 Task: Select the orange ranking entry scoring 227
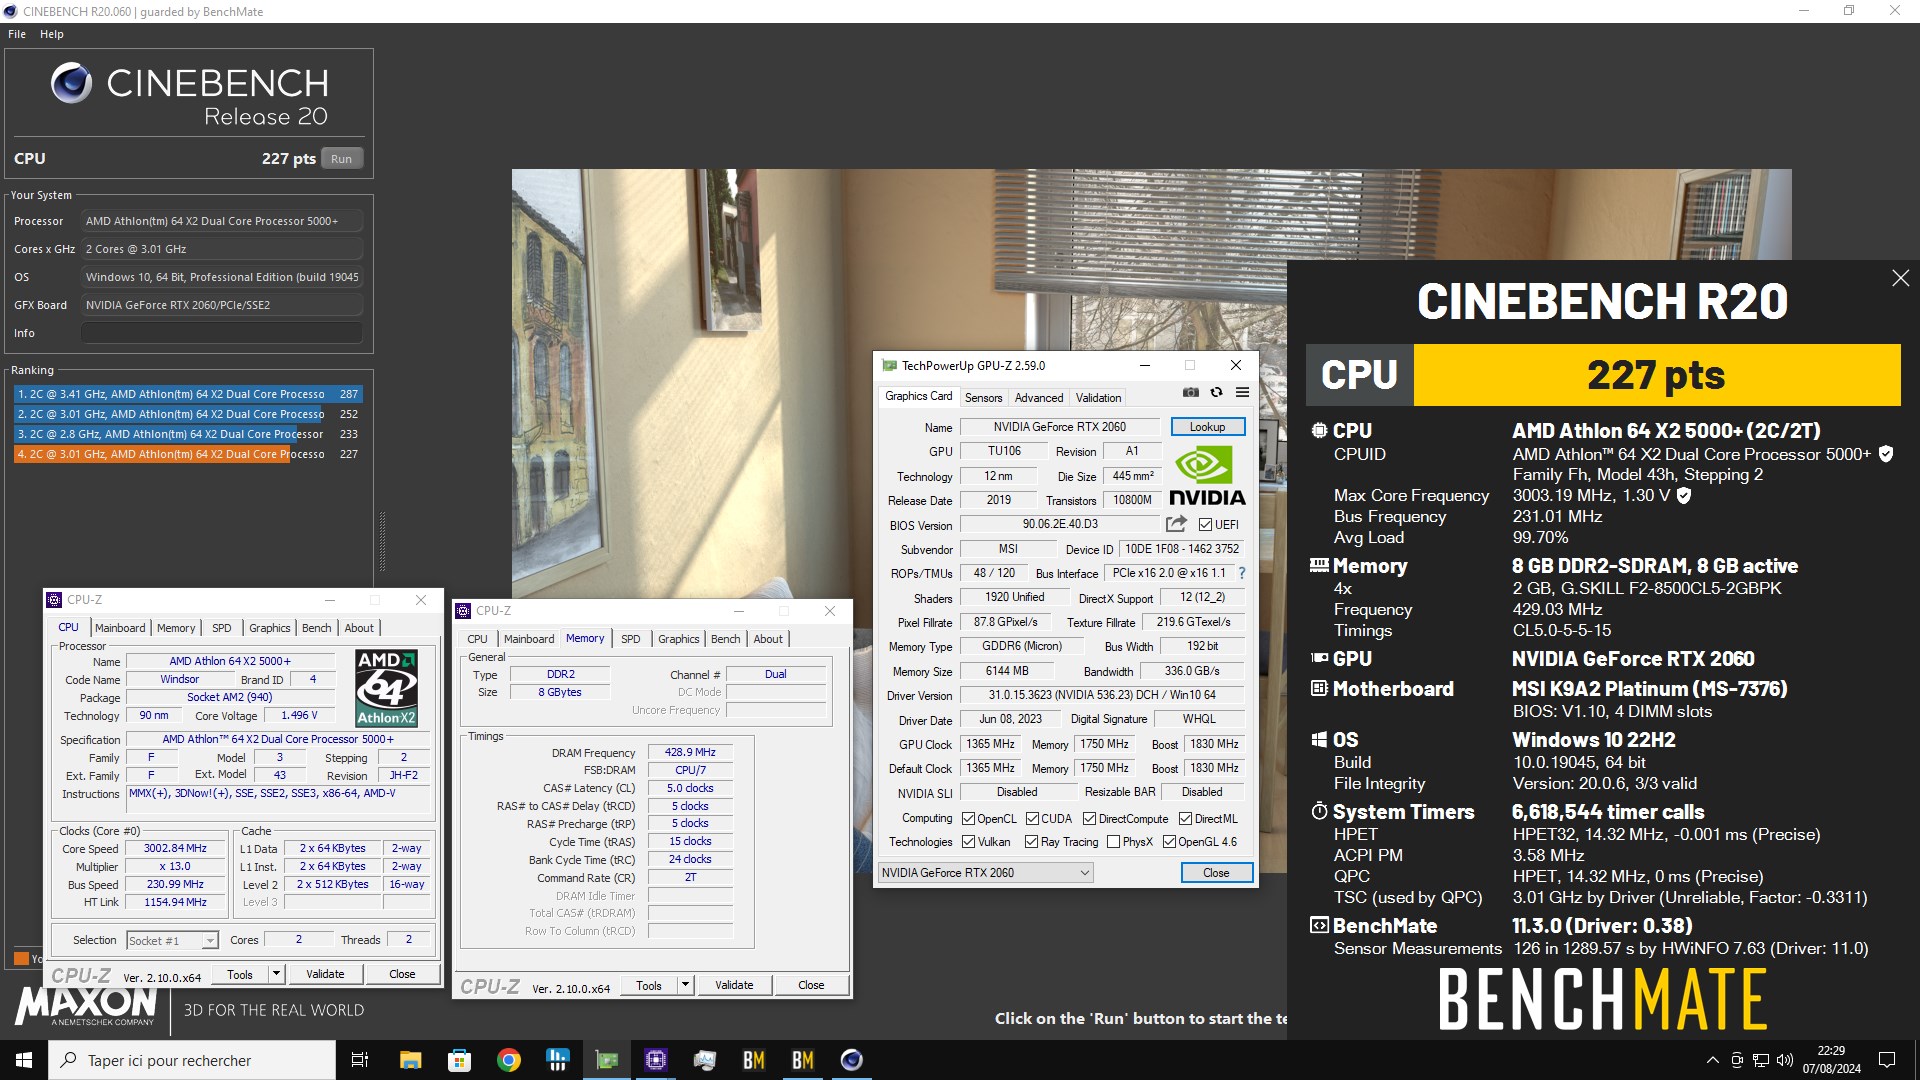188,454
